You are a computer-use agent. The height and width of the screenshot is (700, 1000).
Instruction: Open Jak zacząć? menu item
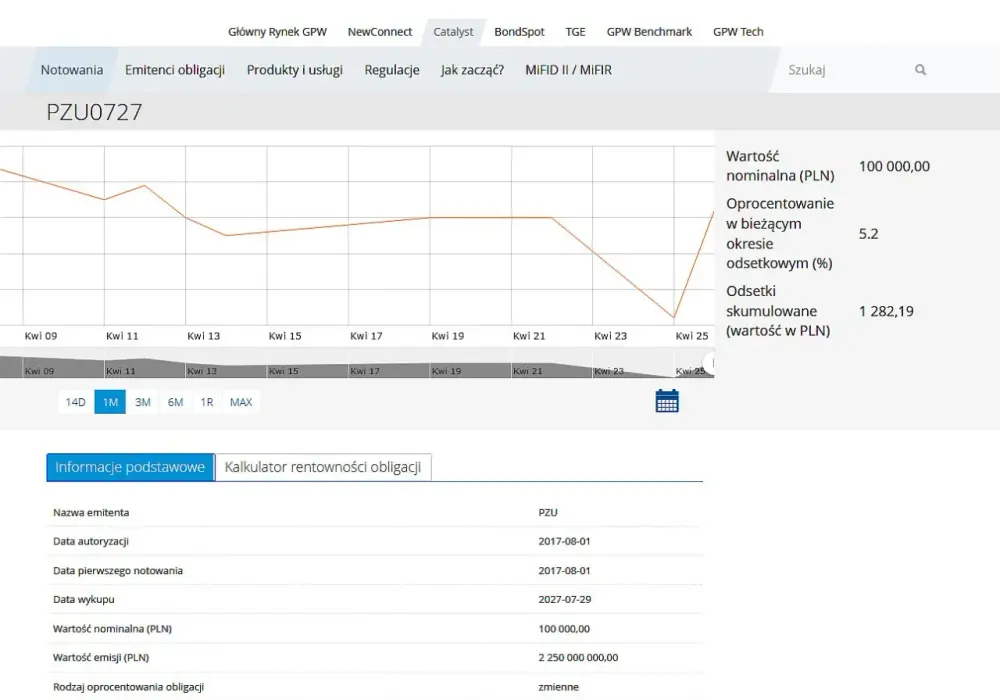[x=472, y=70]
